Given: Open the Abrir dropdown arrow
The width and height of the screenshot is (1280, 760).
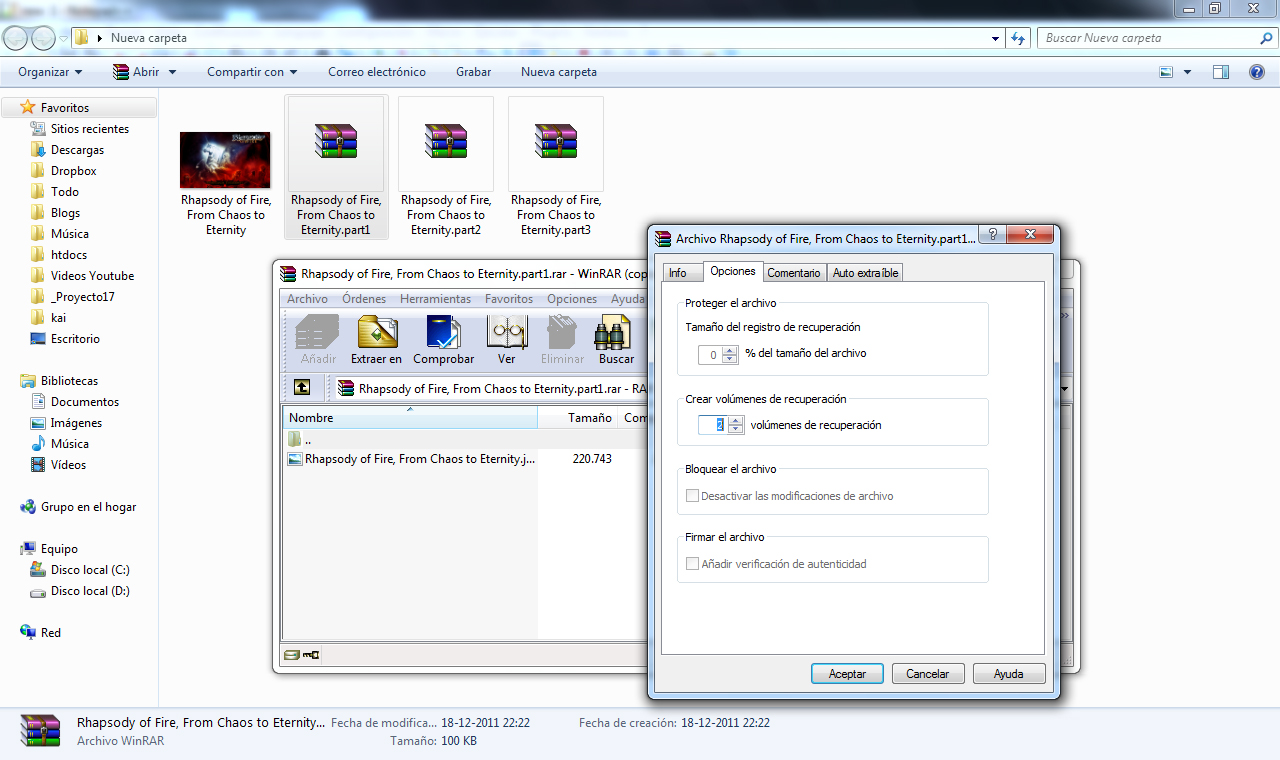Looking at the screenshot, I should point(172,72).
